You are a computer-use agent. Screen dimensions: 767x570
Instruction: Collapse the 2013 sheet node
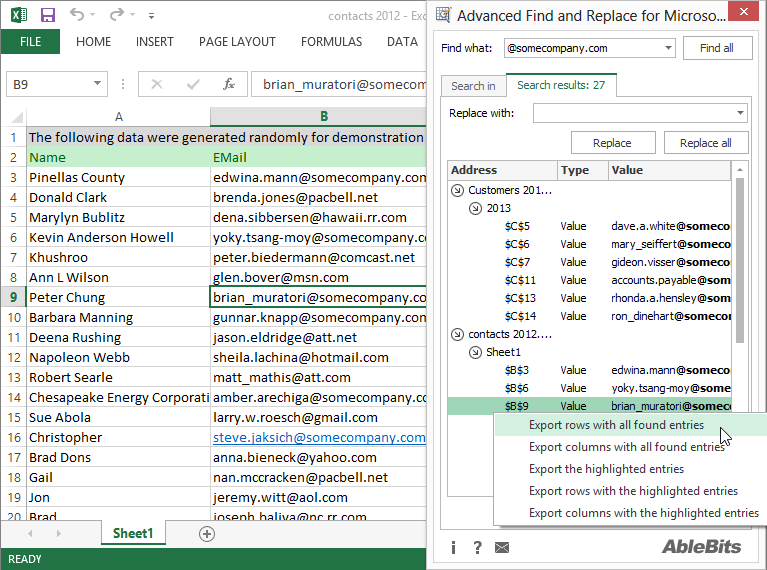(x=475, y=208)
